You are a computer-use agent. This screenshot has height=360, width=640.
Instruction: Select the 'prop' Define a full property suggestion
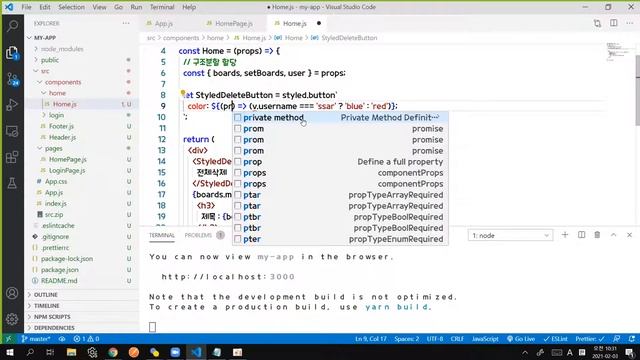[x=340, y=162]
